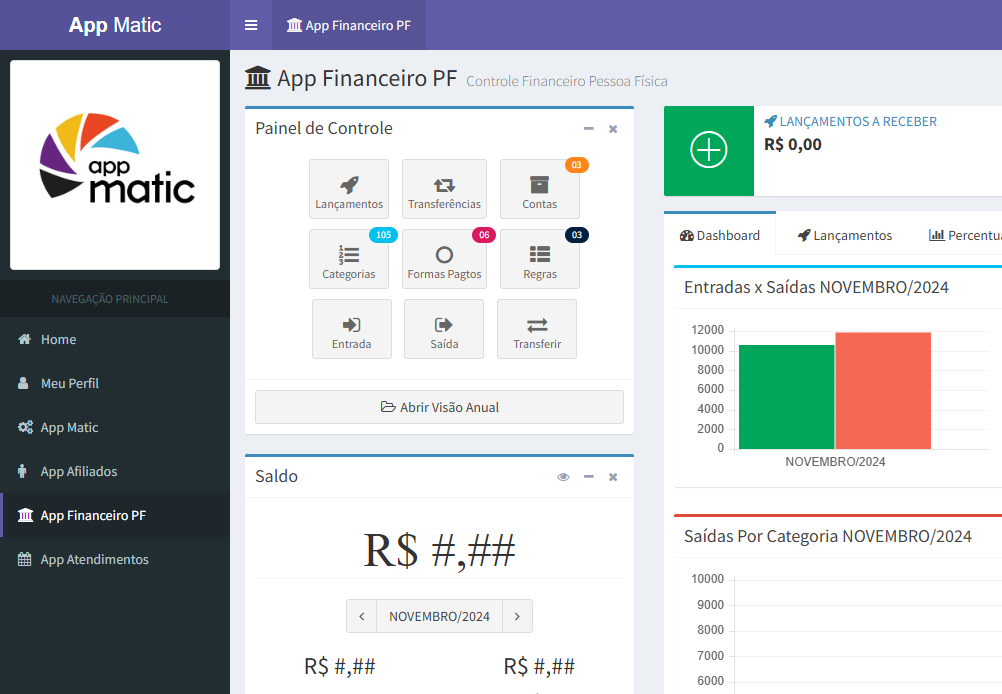This screenshot has width=1002, height=694.
Task: Click the green plus circle button
Action: tap(708, 151)
